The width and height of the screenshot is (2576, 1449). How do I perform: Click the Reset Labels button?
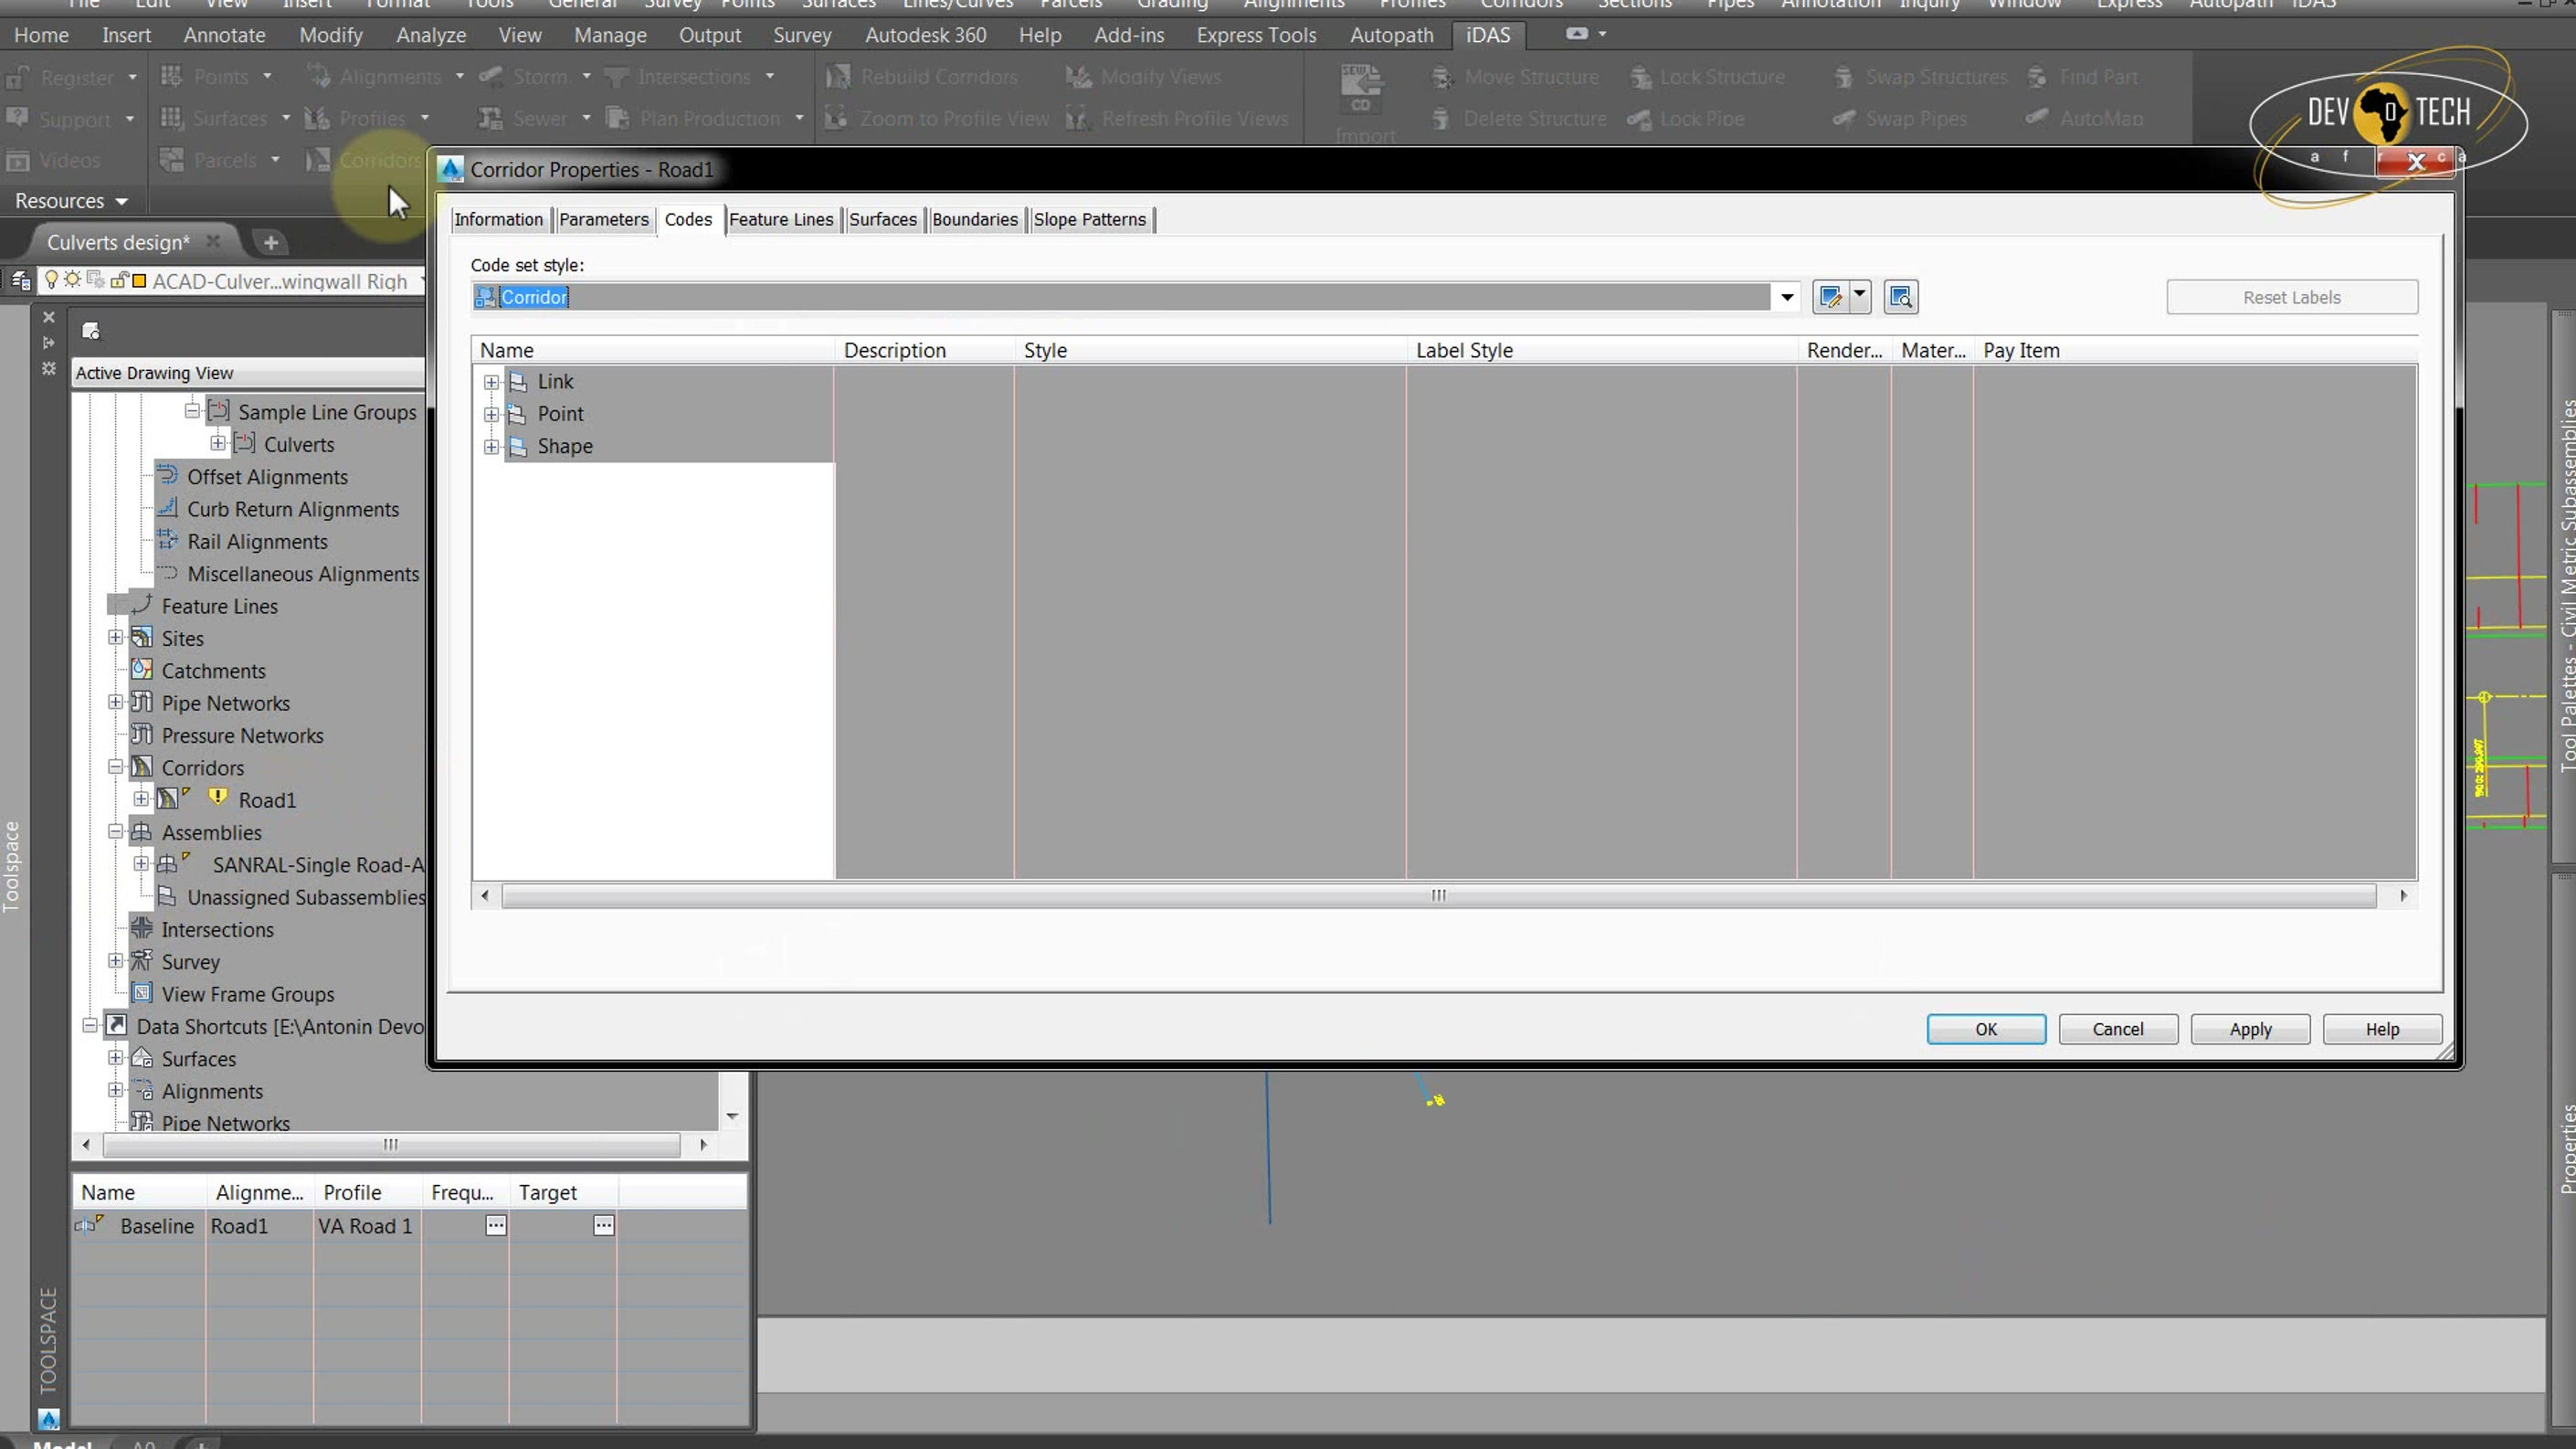[2292, 297]
